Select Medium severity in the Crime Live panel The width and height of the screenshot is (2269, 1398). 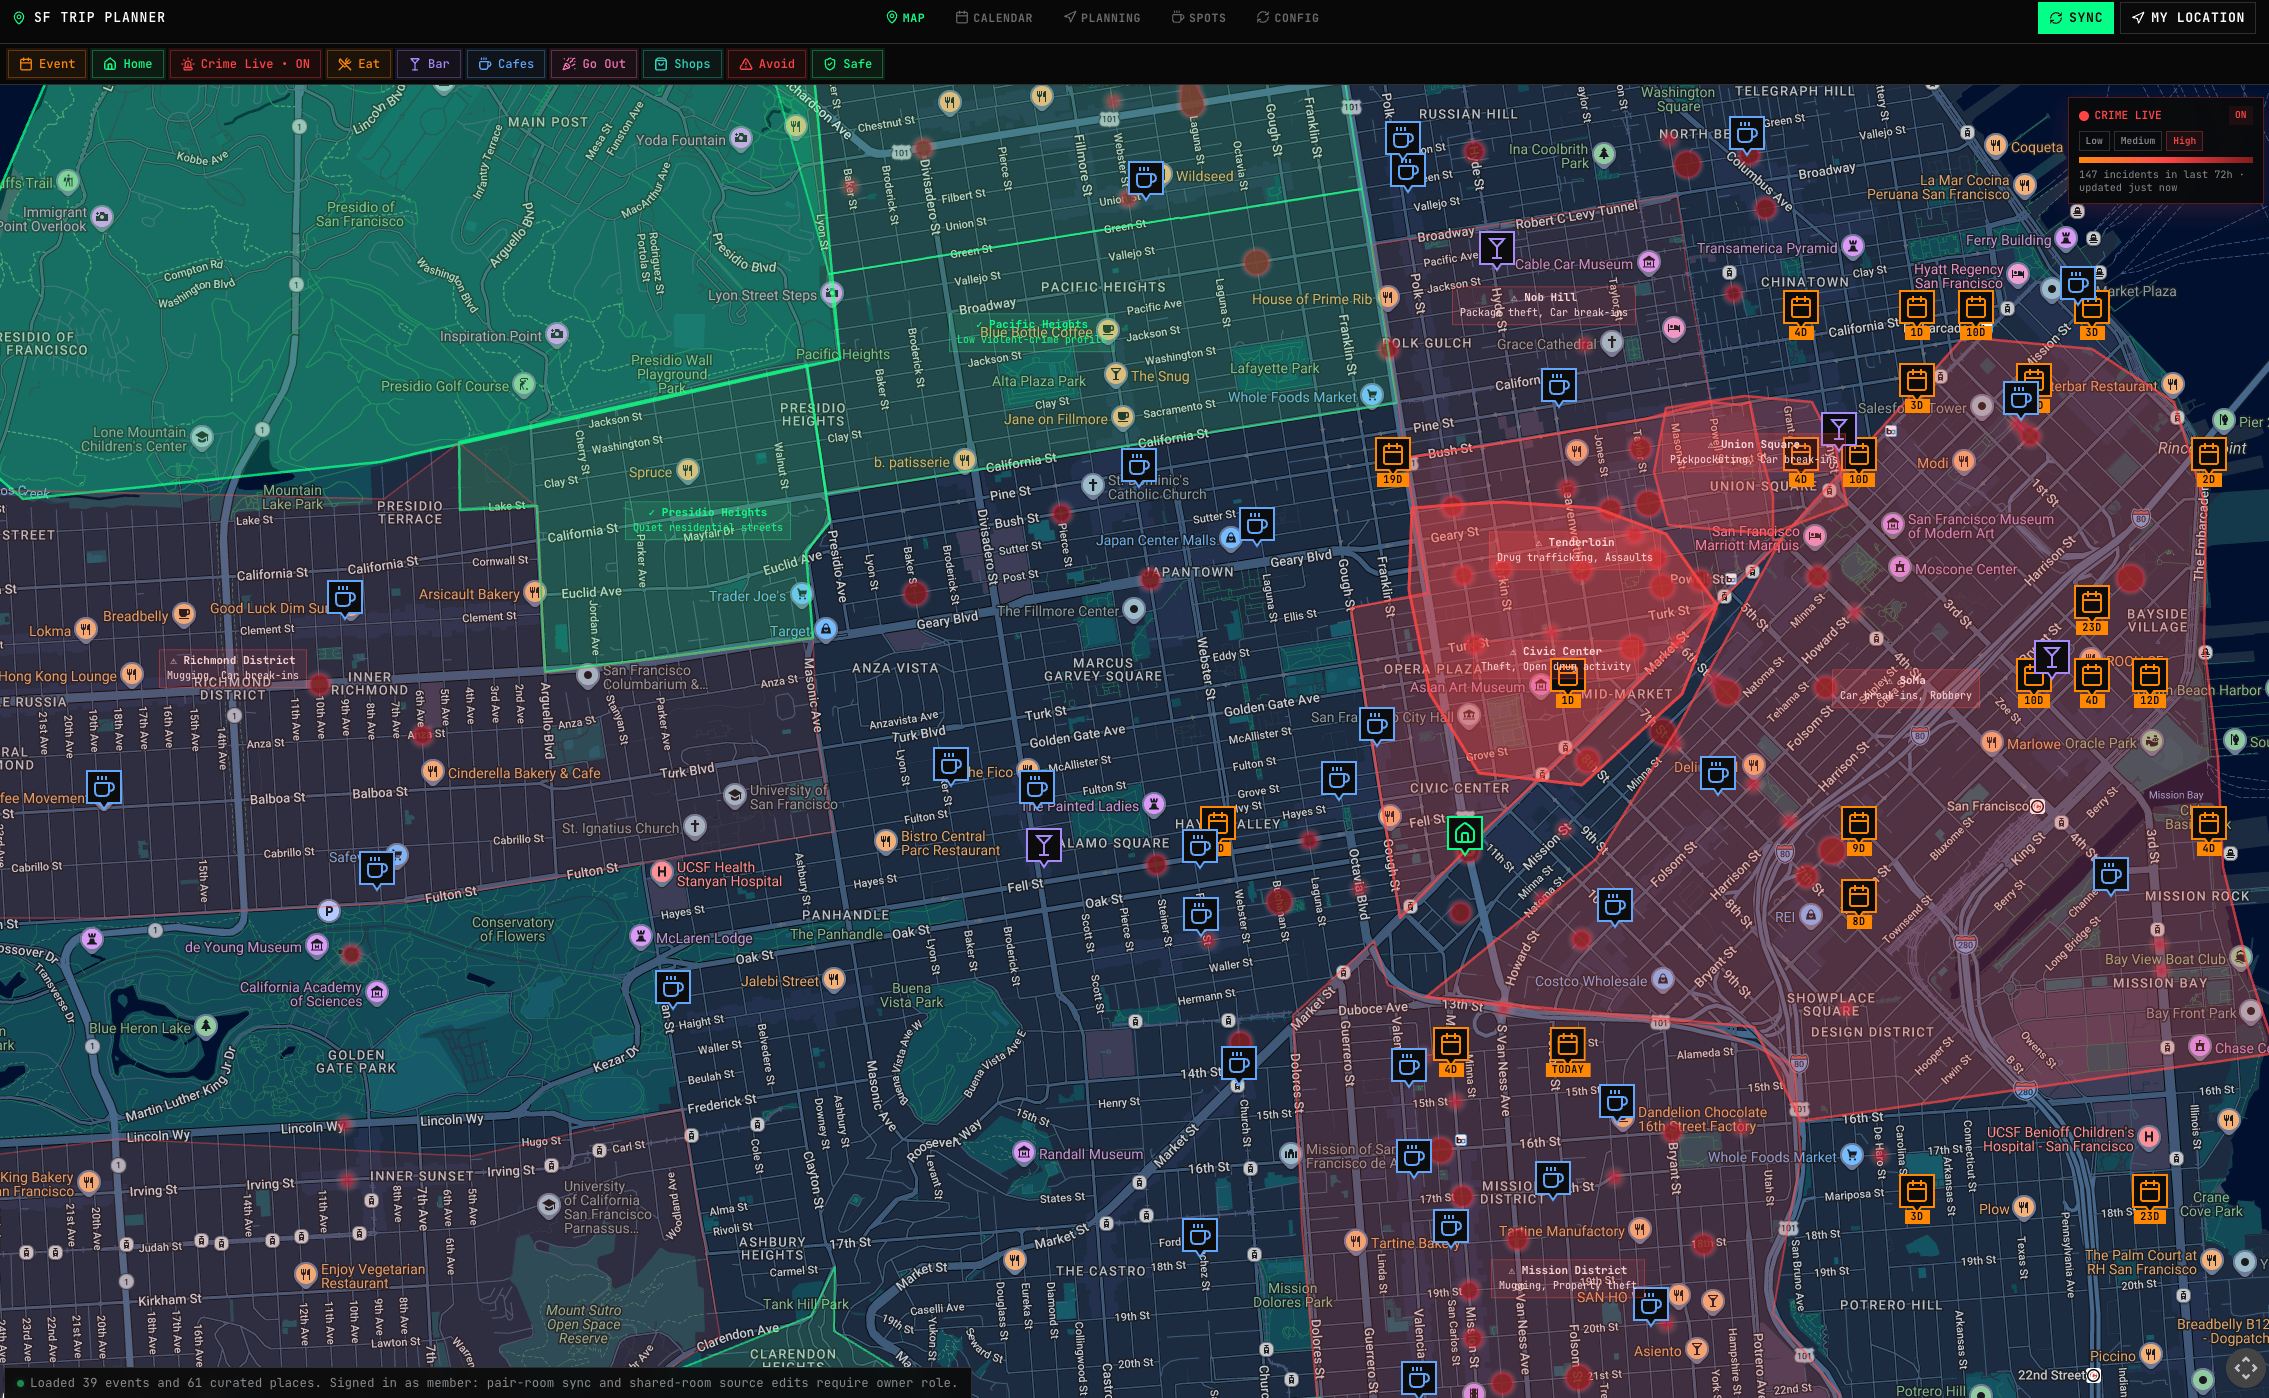(x=2138, y=141)
